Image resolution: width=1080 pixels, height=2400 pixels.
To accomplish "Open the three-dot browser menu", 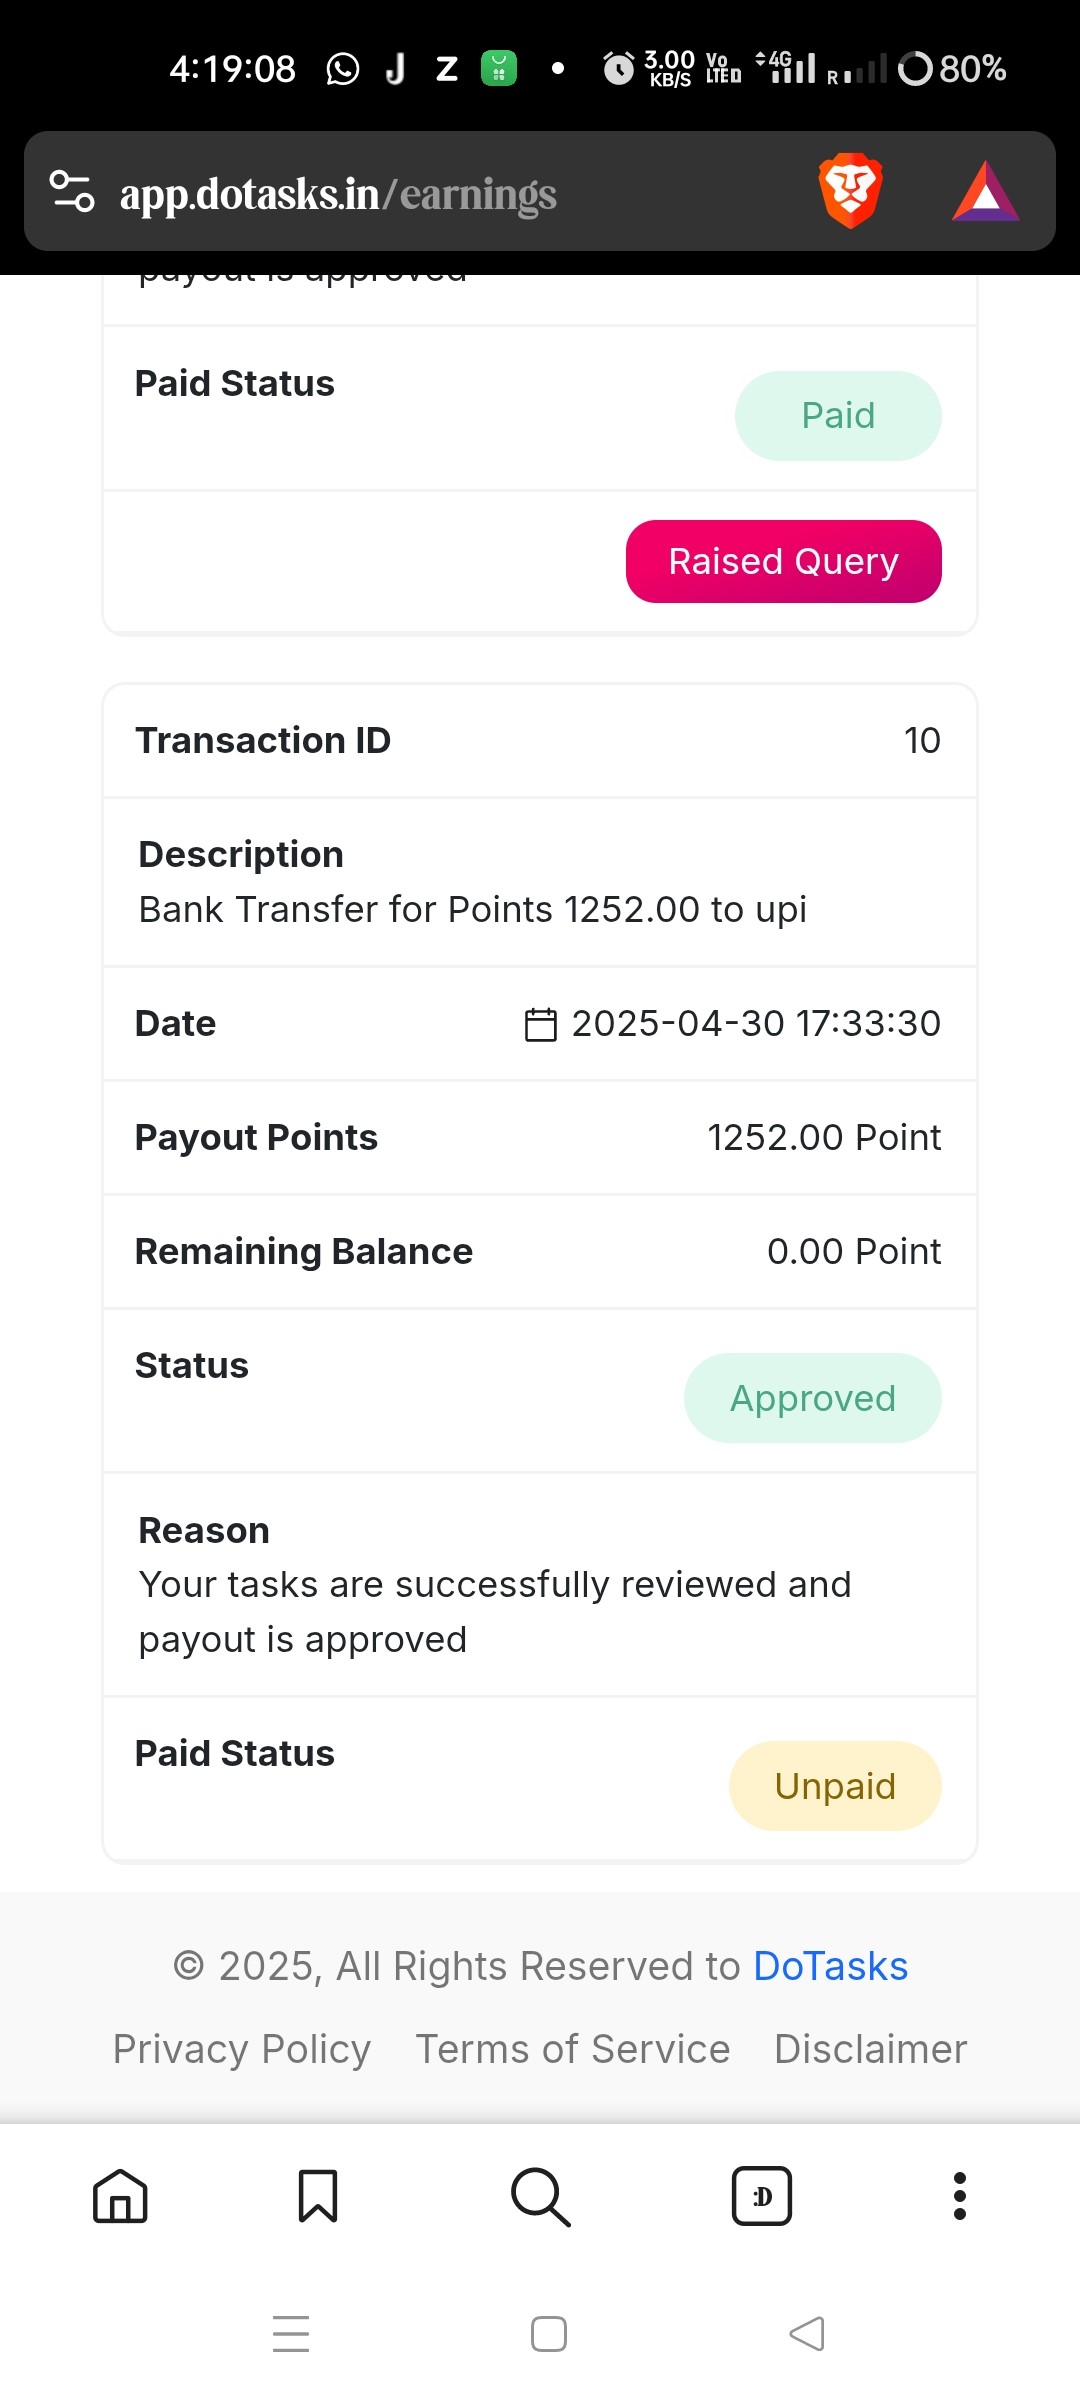I will 960,2196.
